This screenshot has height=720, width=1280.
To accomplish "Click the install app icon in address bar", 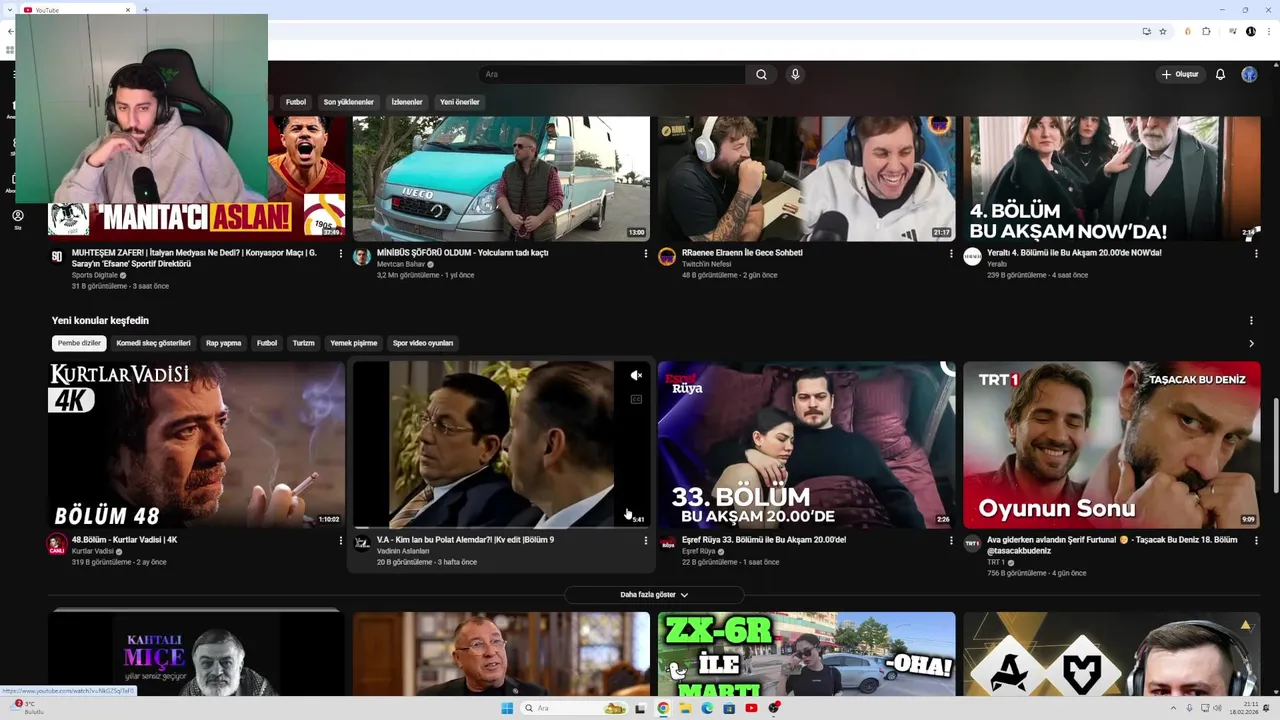I will coord(1146,31).
